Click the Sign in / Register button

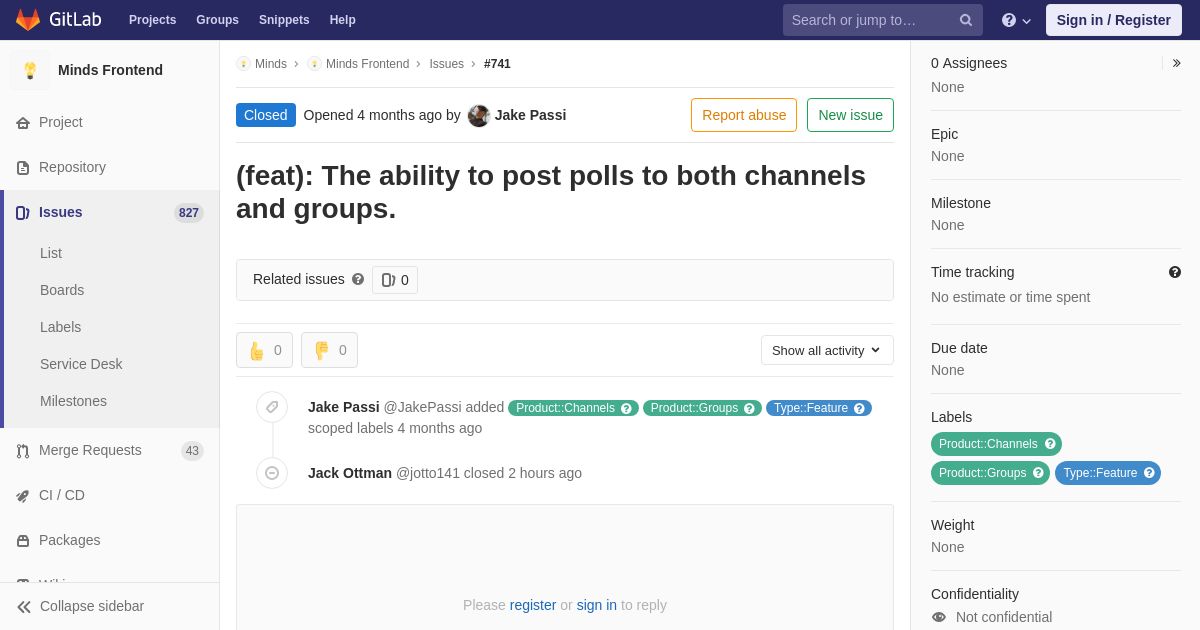coord(1114,20)
